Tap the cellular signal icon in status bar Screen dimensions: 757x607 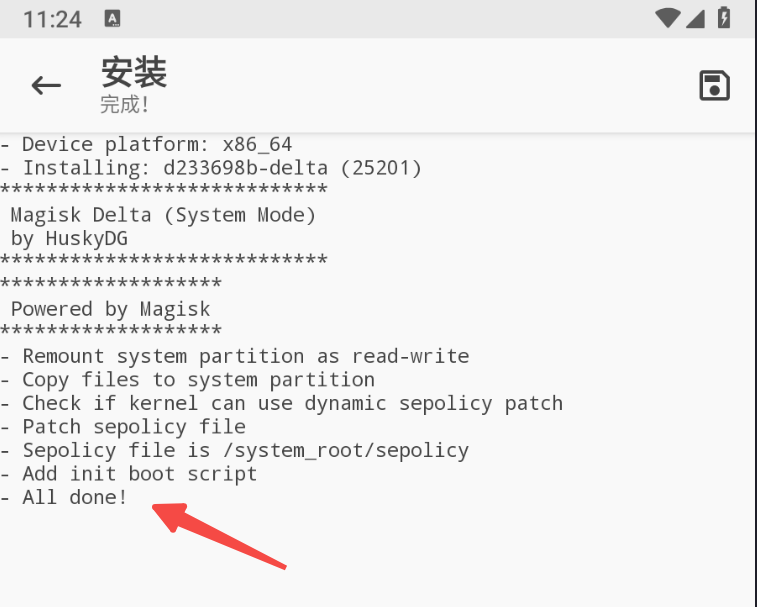tap(695, 19)
